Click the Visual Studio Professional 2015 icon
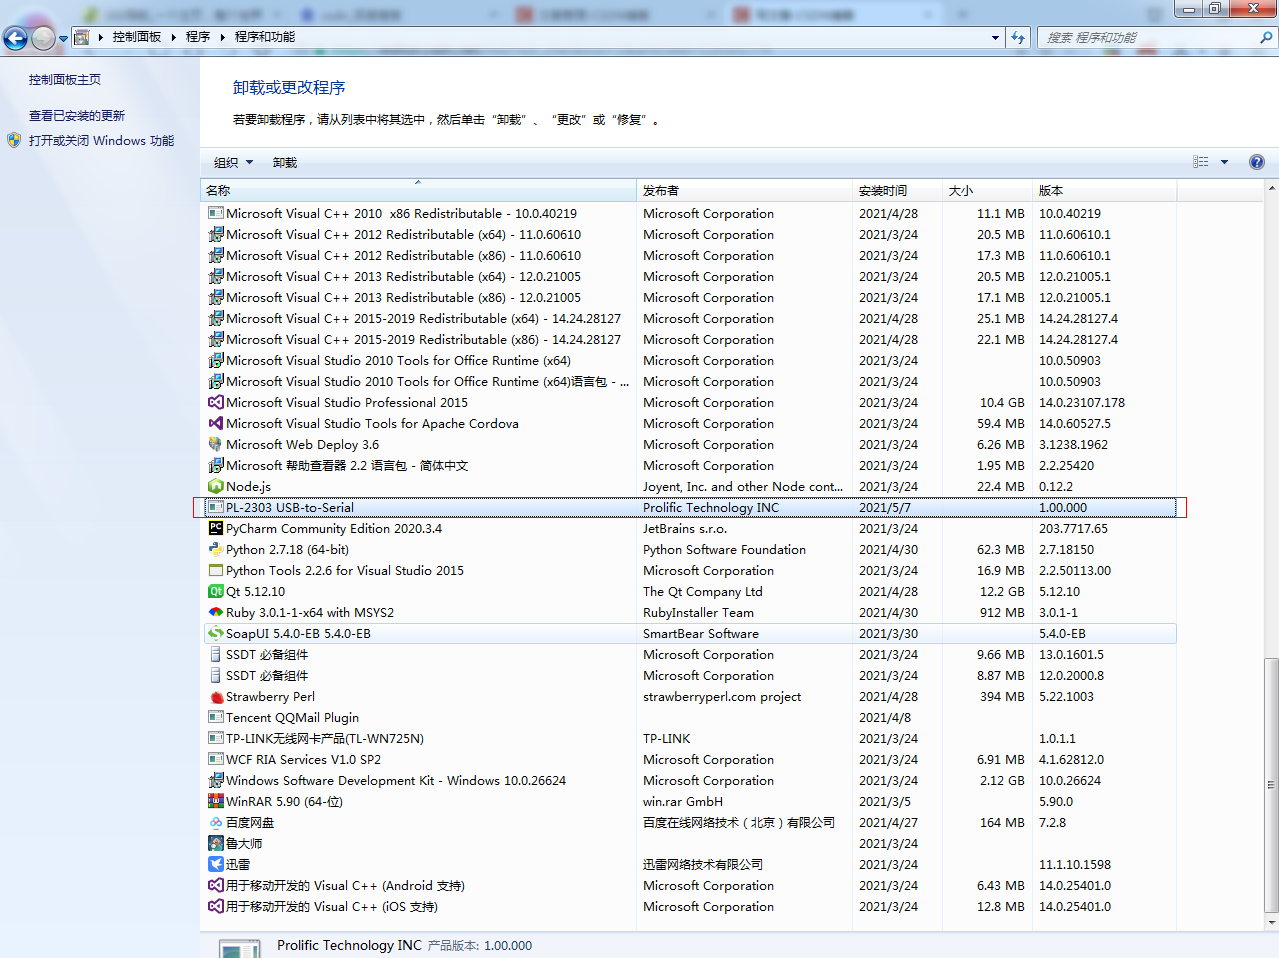This screenshot has width=1279, height=958. (x=215, y=402)
